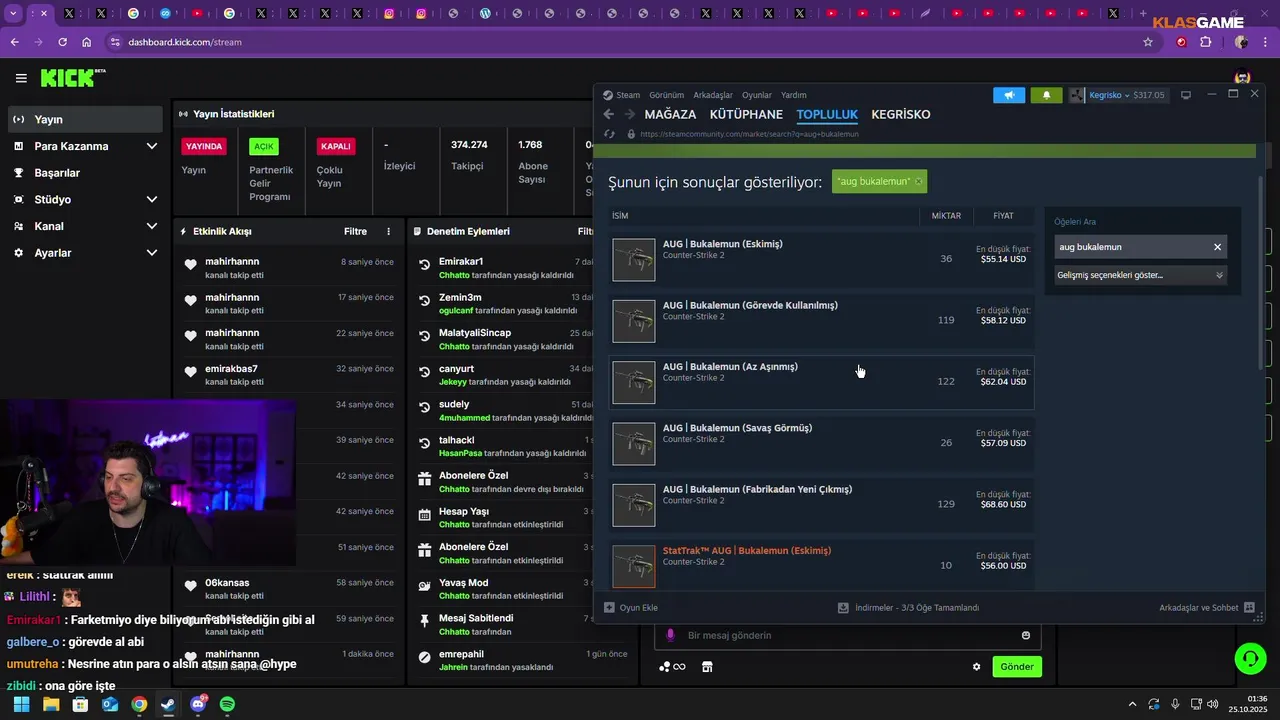Expand Stüdyo sidebar section
Viewport: 1280px width, 720px height.
point(152,199)
